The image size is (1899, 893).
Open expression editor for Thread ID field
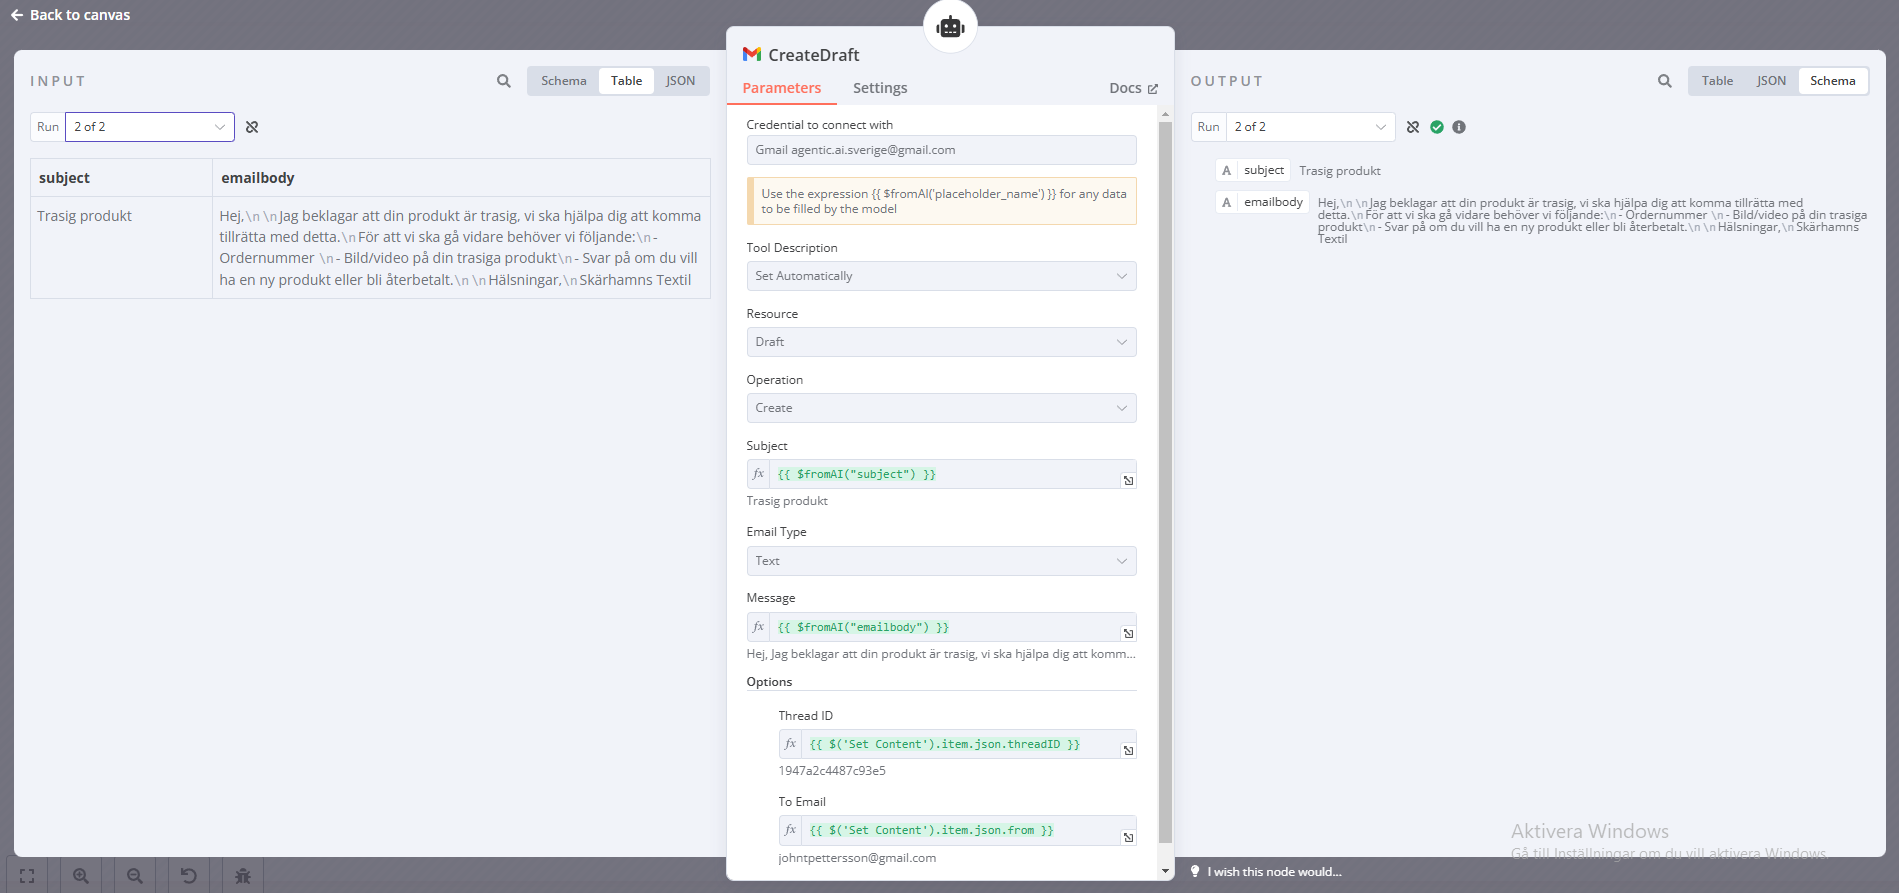pyautogui.click(x=1128, y=751)
